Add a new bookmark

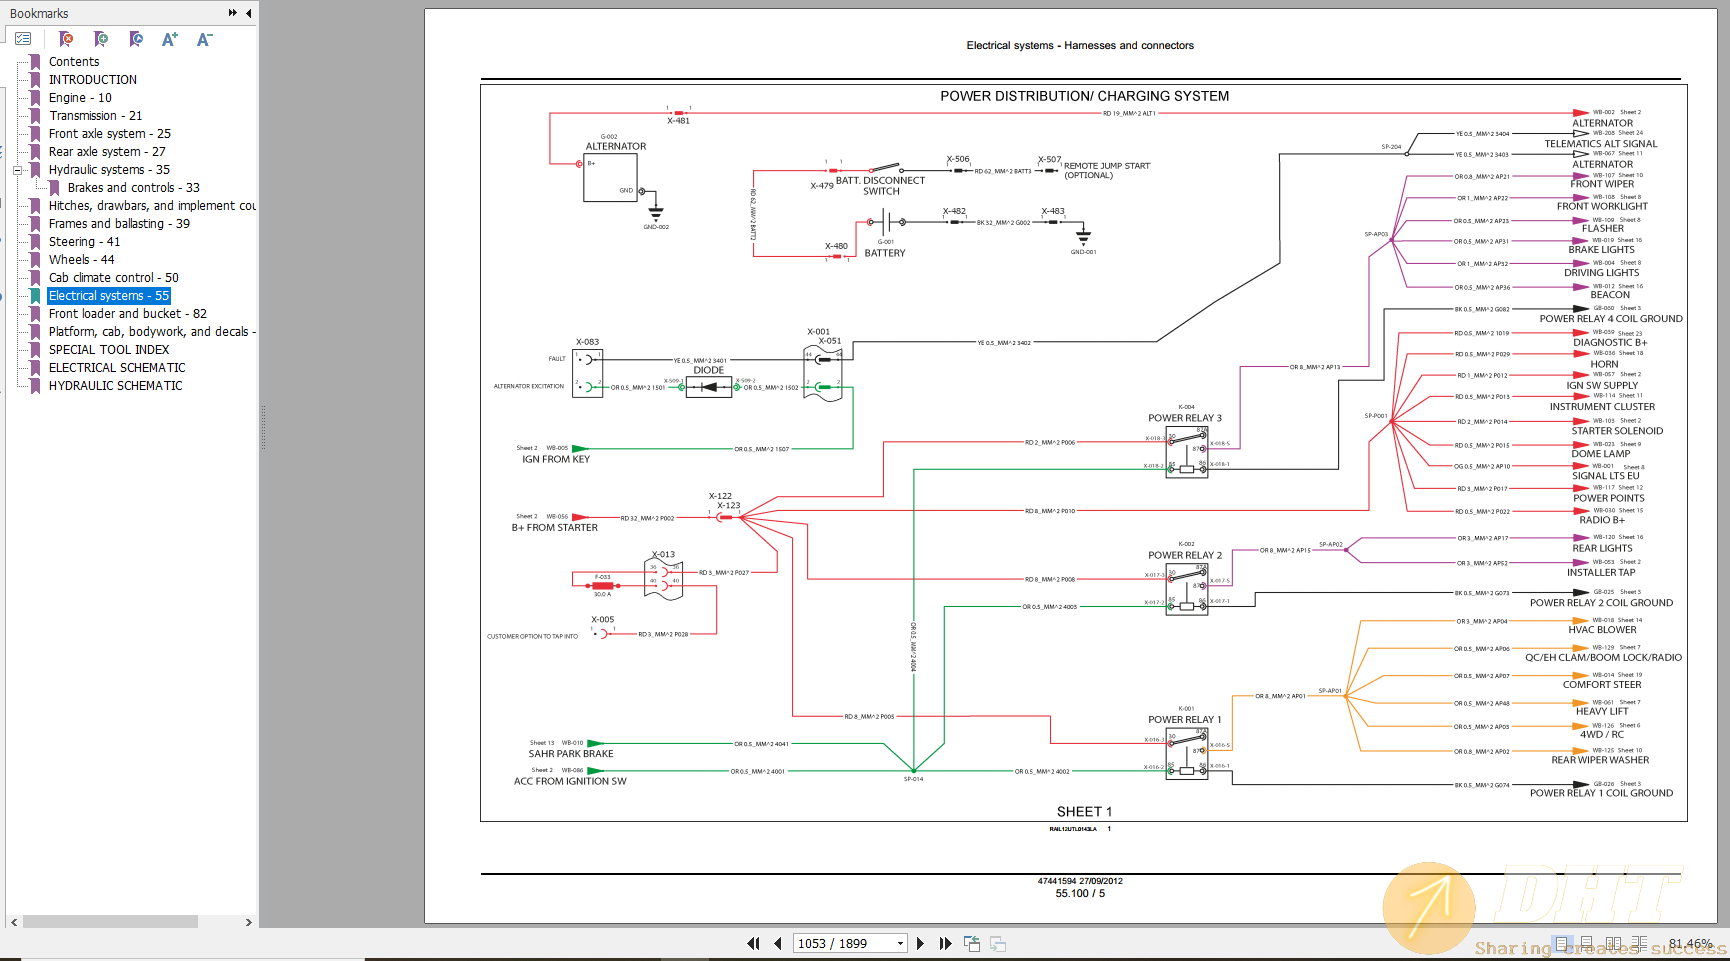pos(101,39)
